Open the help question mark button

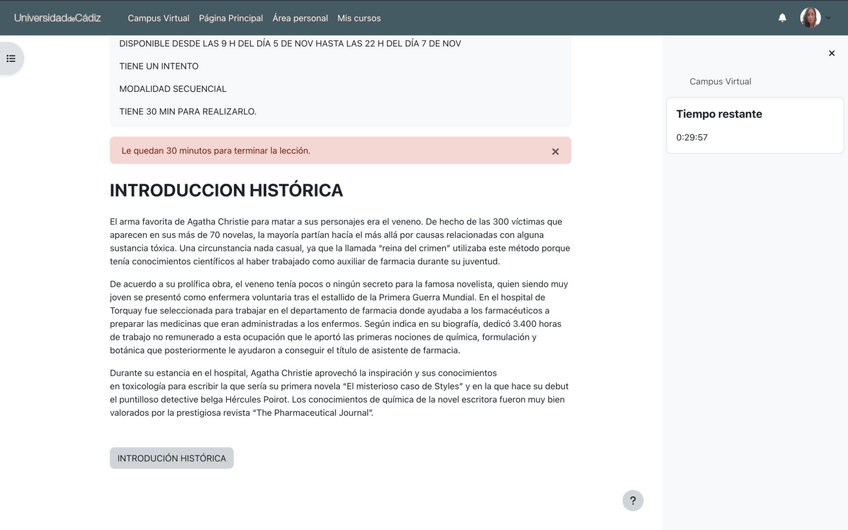click(633, 500)
